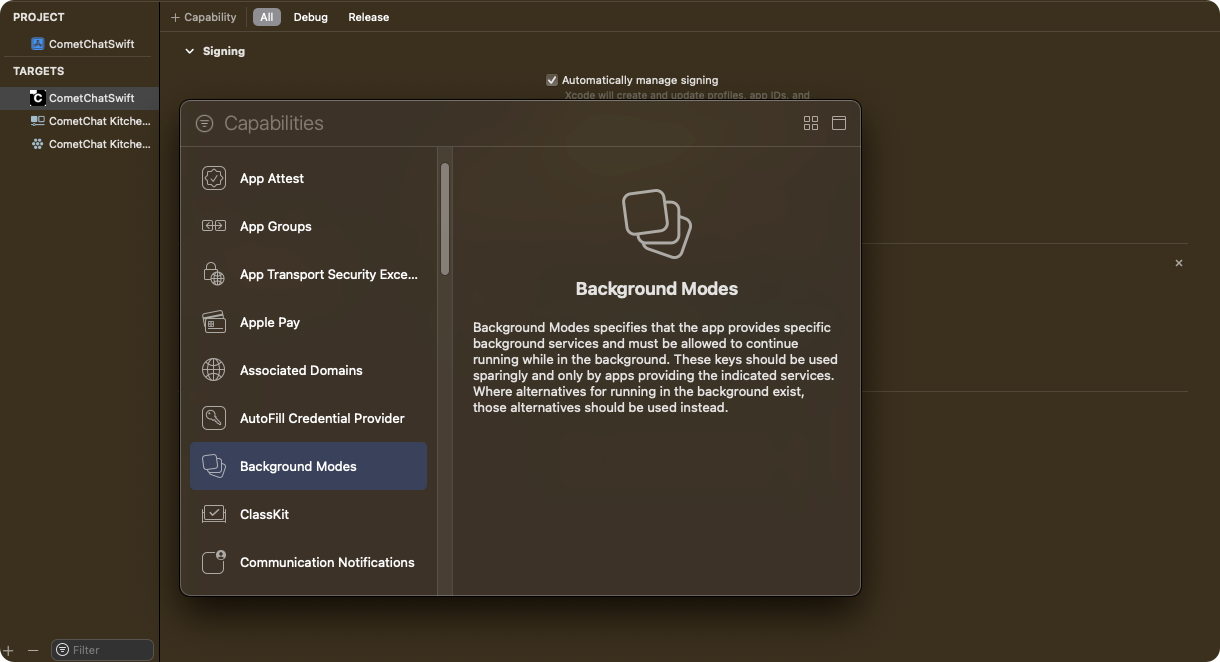Toggle Automatically manage signing checkbox

coord(552,80)
